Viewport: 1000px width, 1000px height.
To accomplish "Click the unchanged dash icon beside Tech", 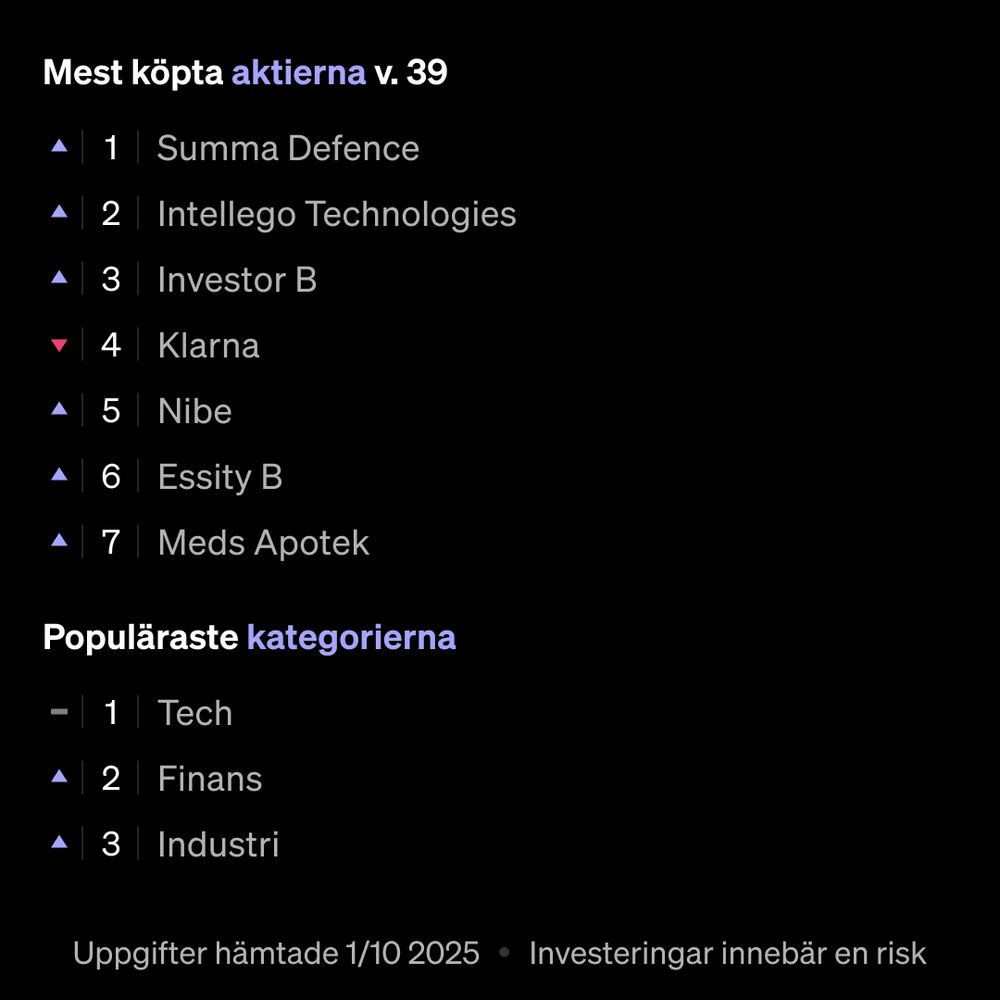I will 59,712.
